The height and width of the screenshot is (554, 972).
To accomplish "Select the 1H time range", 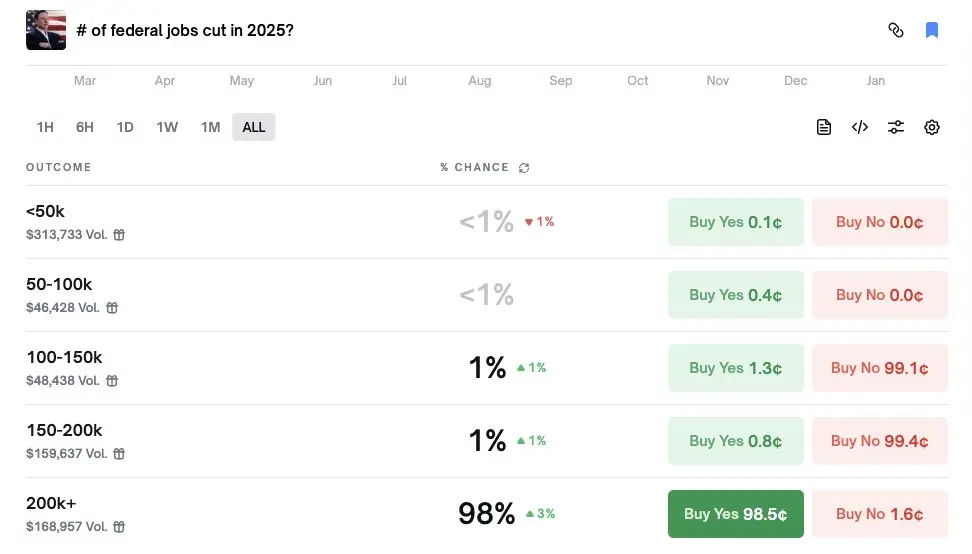I will click(45, 127).
